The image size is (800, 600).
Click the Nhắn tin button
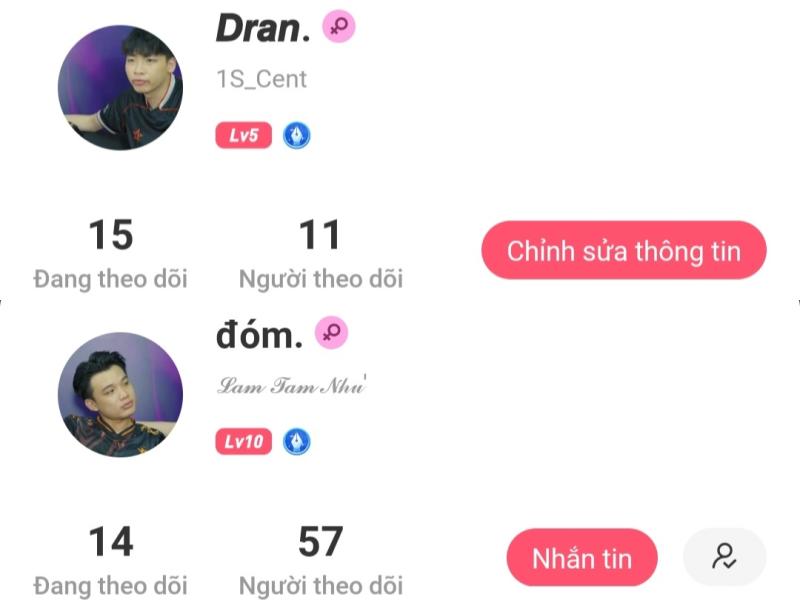pyautogui.click(x=582, y=557)
